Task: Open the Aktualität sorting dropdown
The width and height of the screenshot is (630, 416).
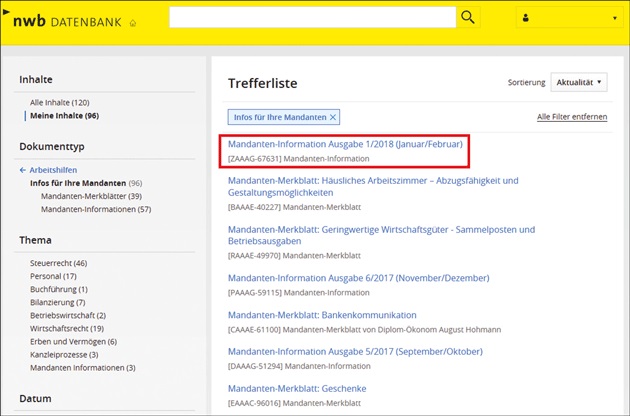Action: coord(578,82)
